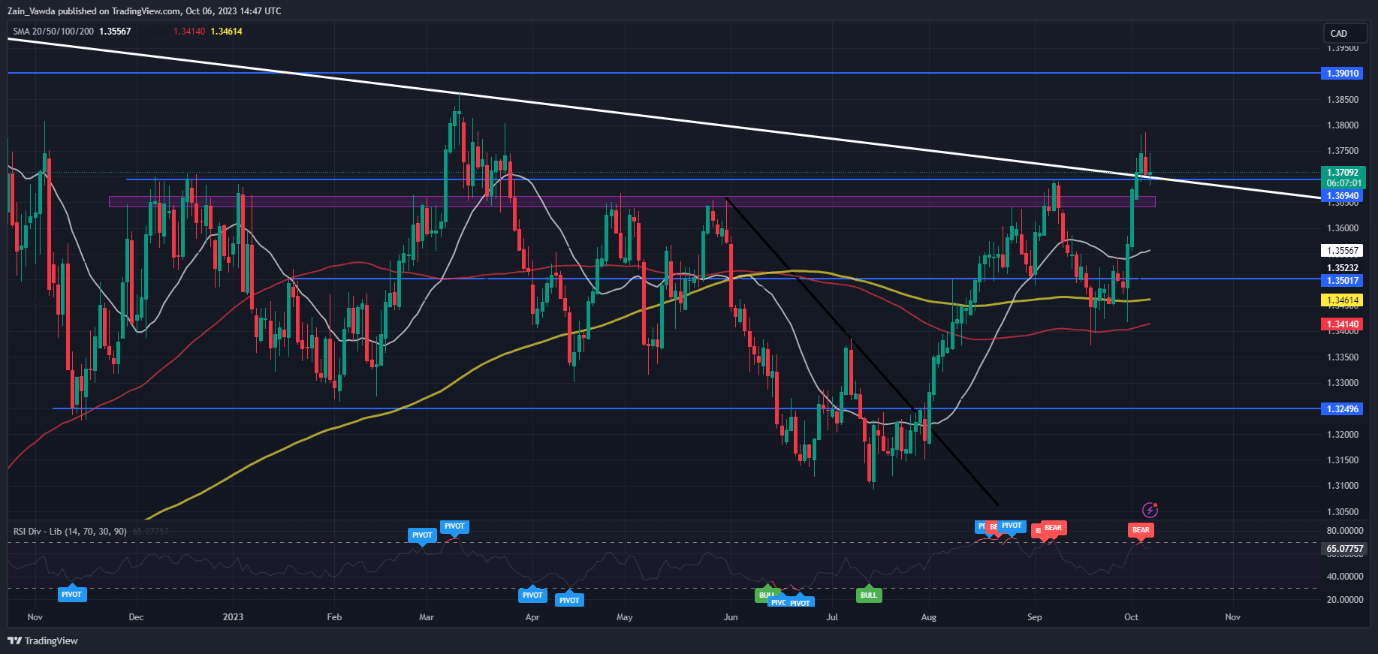Click the 1.38000 price scale label
The image size is (1378, 654).
(x=1342, y=125)
